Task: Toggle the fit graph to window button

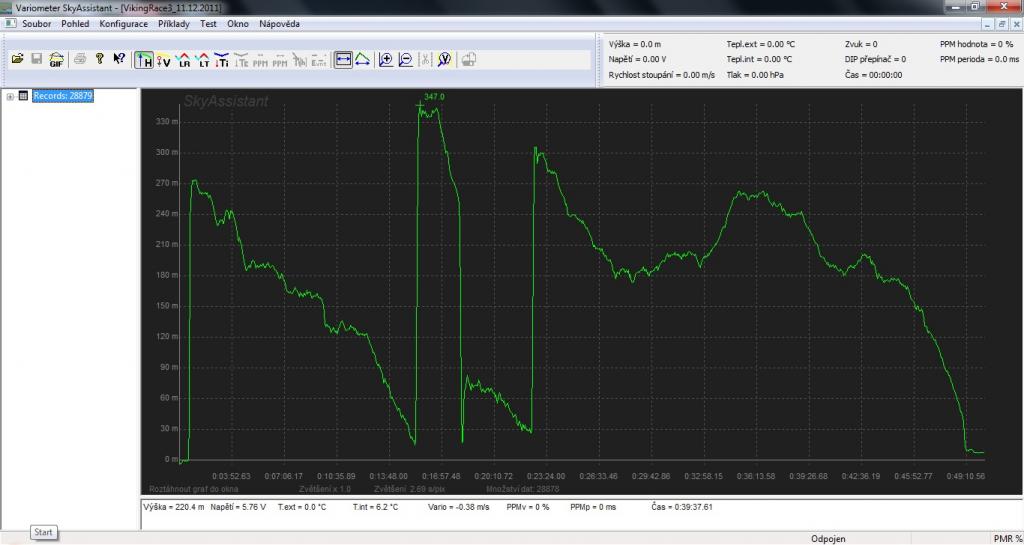Action: click(343, 59)
